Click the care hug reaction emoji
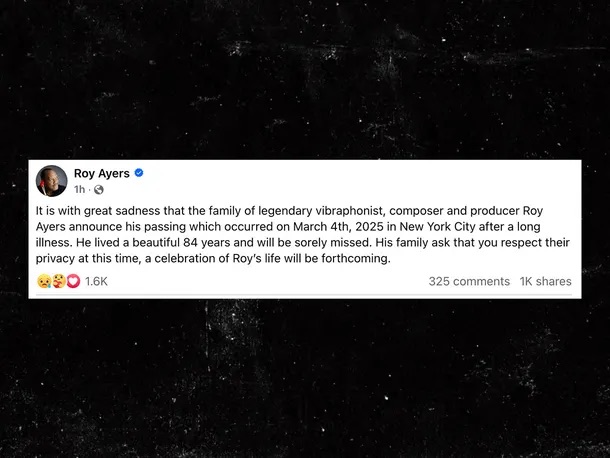 point(58,282)
